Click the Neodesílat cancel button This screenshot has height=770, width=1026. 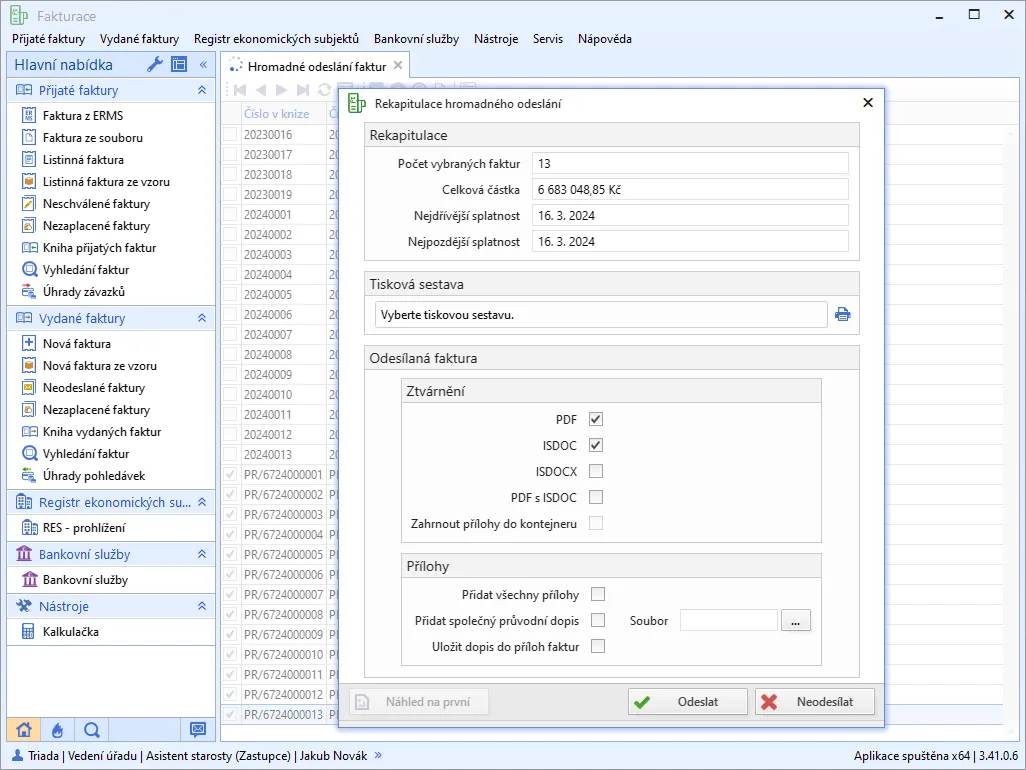(814, 702)
